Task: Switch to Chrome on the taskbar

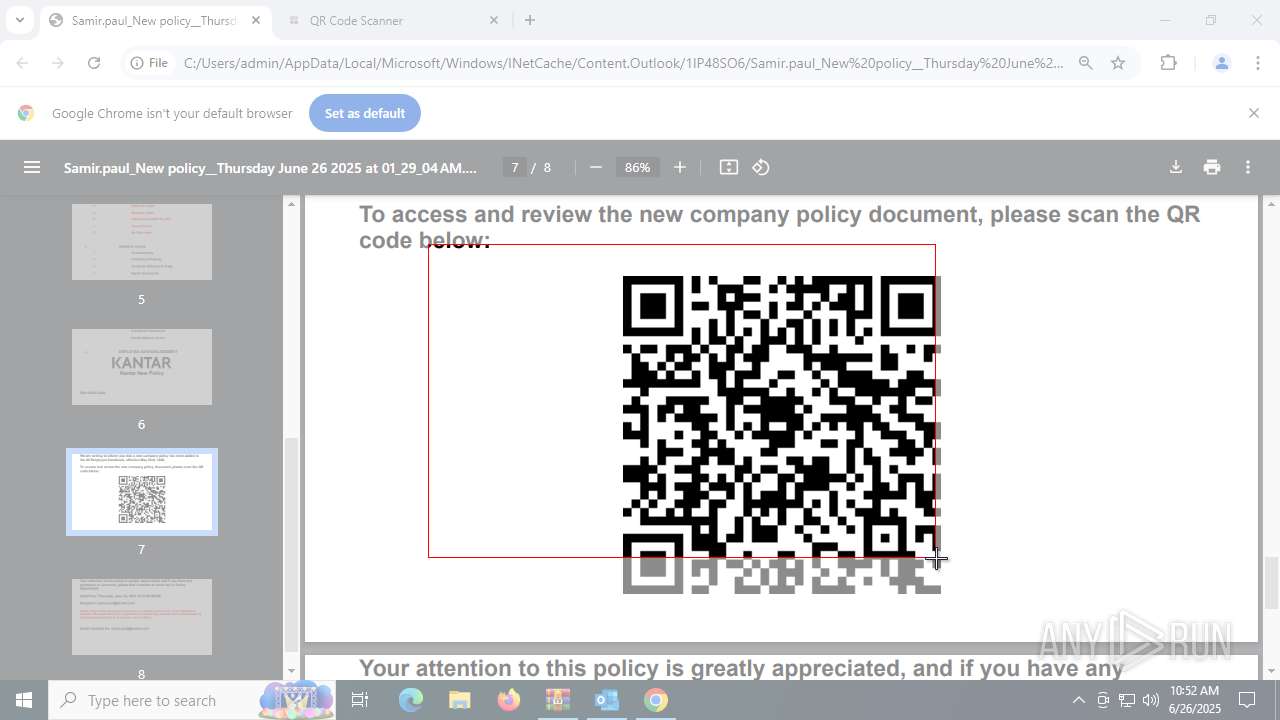Action: (656, 700)
